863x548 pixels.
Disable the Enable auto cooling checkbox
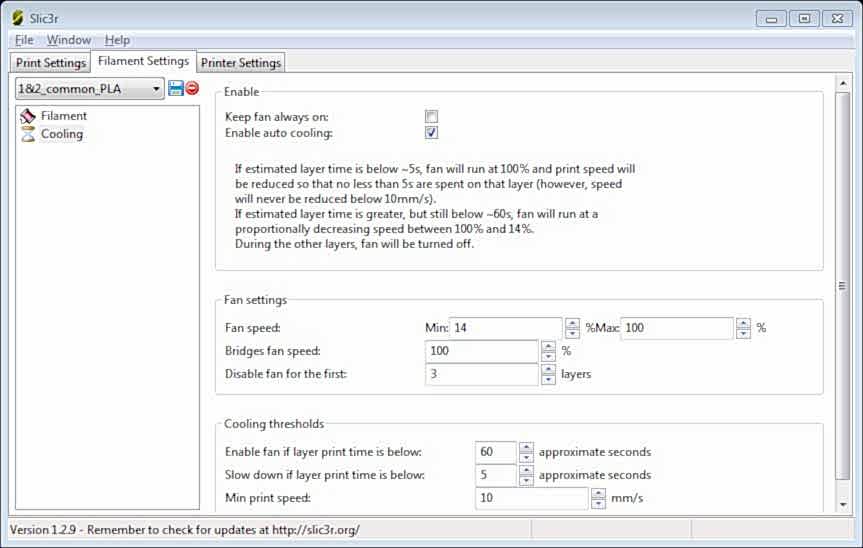point(432,133)
